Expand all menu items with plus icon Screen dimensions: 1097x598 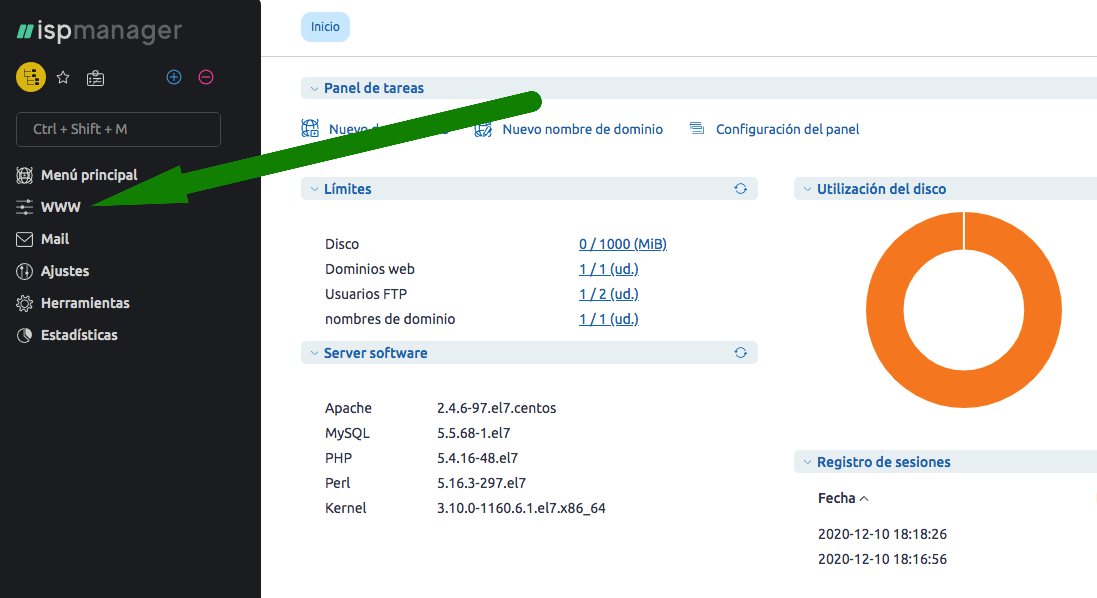click(x=174, y=77)
